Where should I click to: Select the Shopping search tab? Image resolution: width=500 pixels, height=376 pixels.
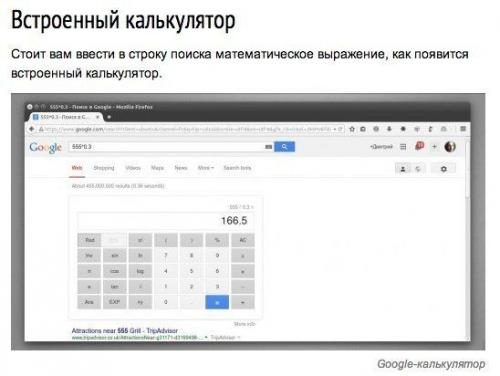(x=104, y=168)
